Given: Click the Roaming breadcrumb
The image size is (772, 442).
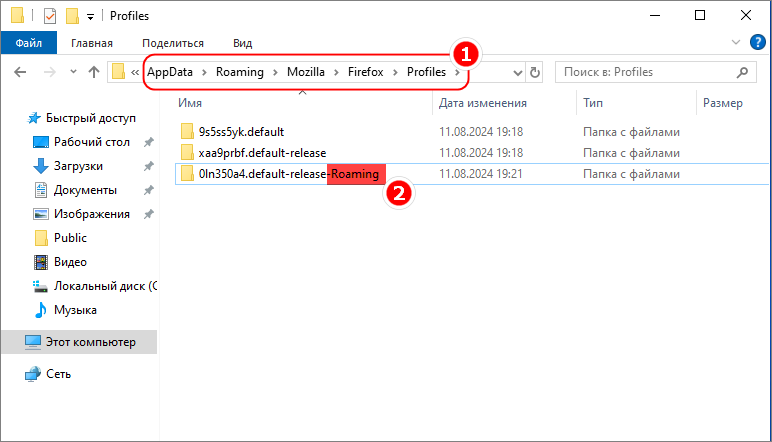Looking at the screenshot, I should click(x=240, y=72).
